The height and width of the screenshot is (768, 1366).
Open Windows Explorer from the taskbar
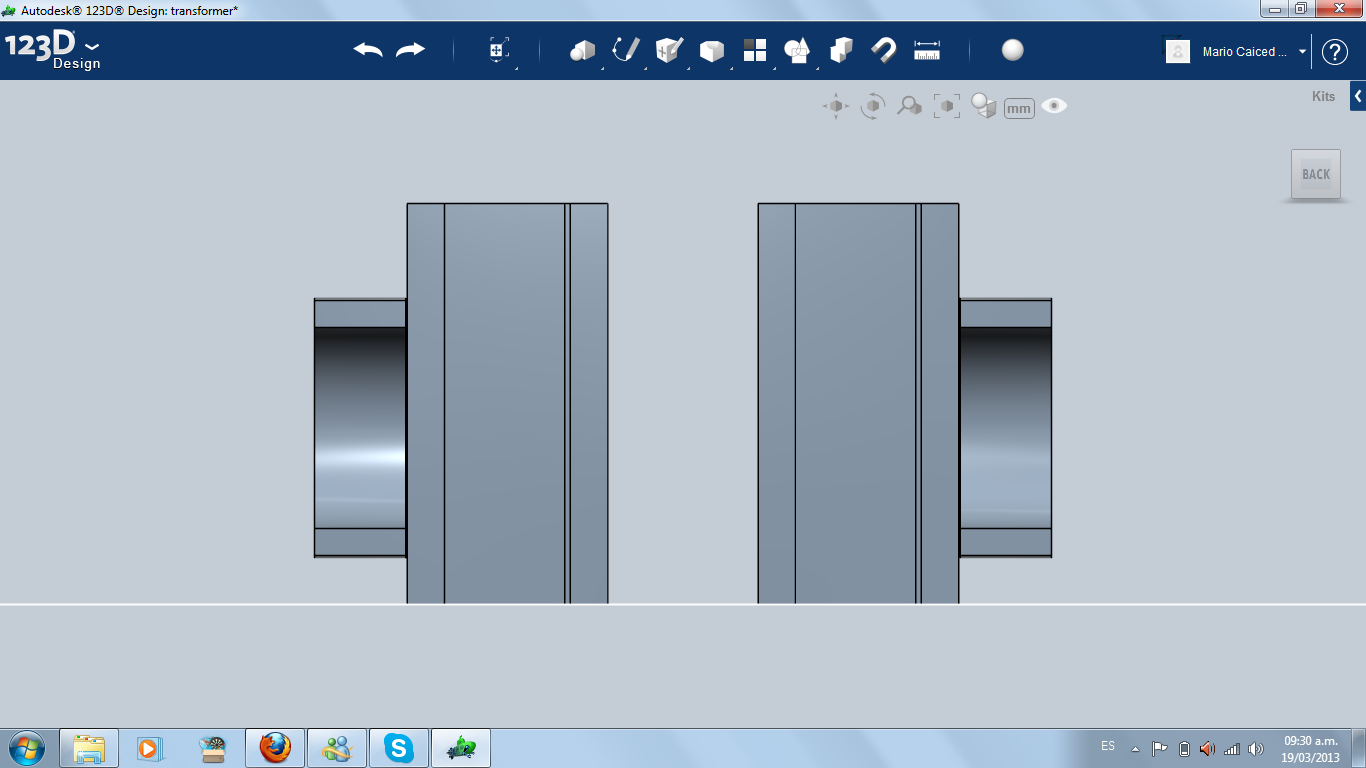pyautogui.click(x=89, y=748)
